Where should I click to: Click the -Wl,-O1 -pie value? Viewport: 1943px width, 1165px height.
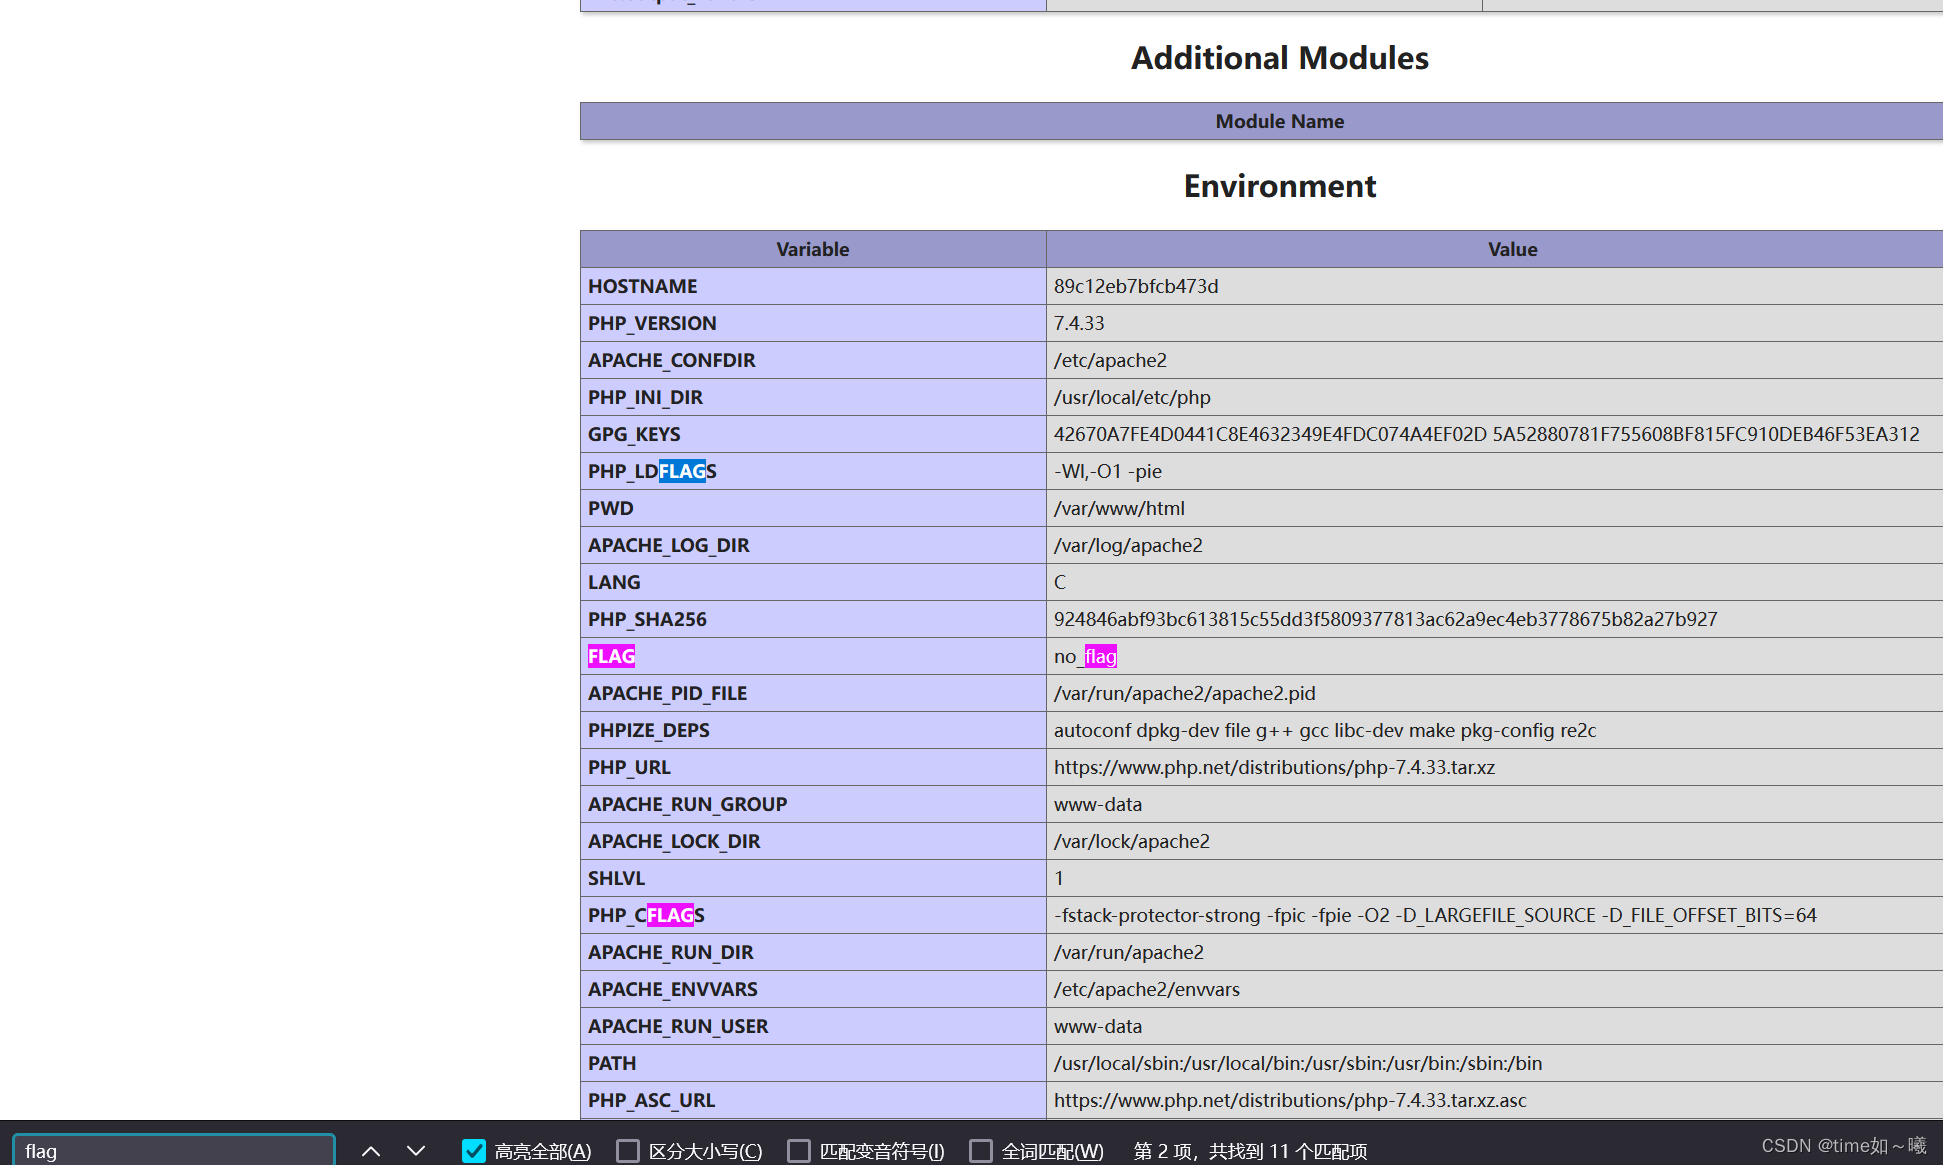(1108, 471)
